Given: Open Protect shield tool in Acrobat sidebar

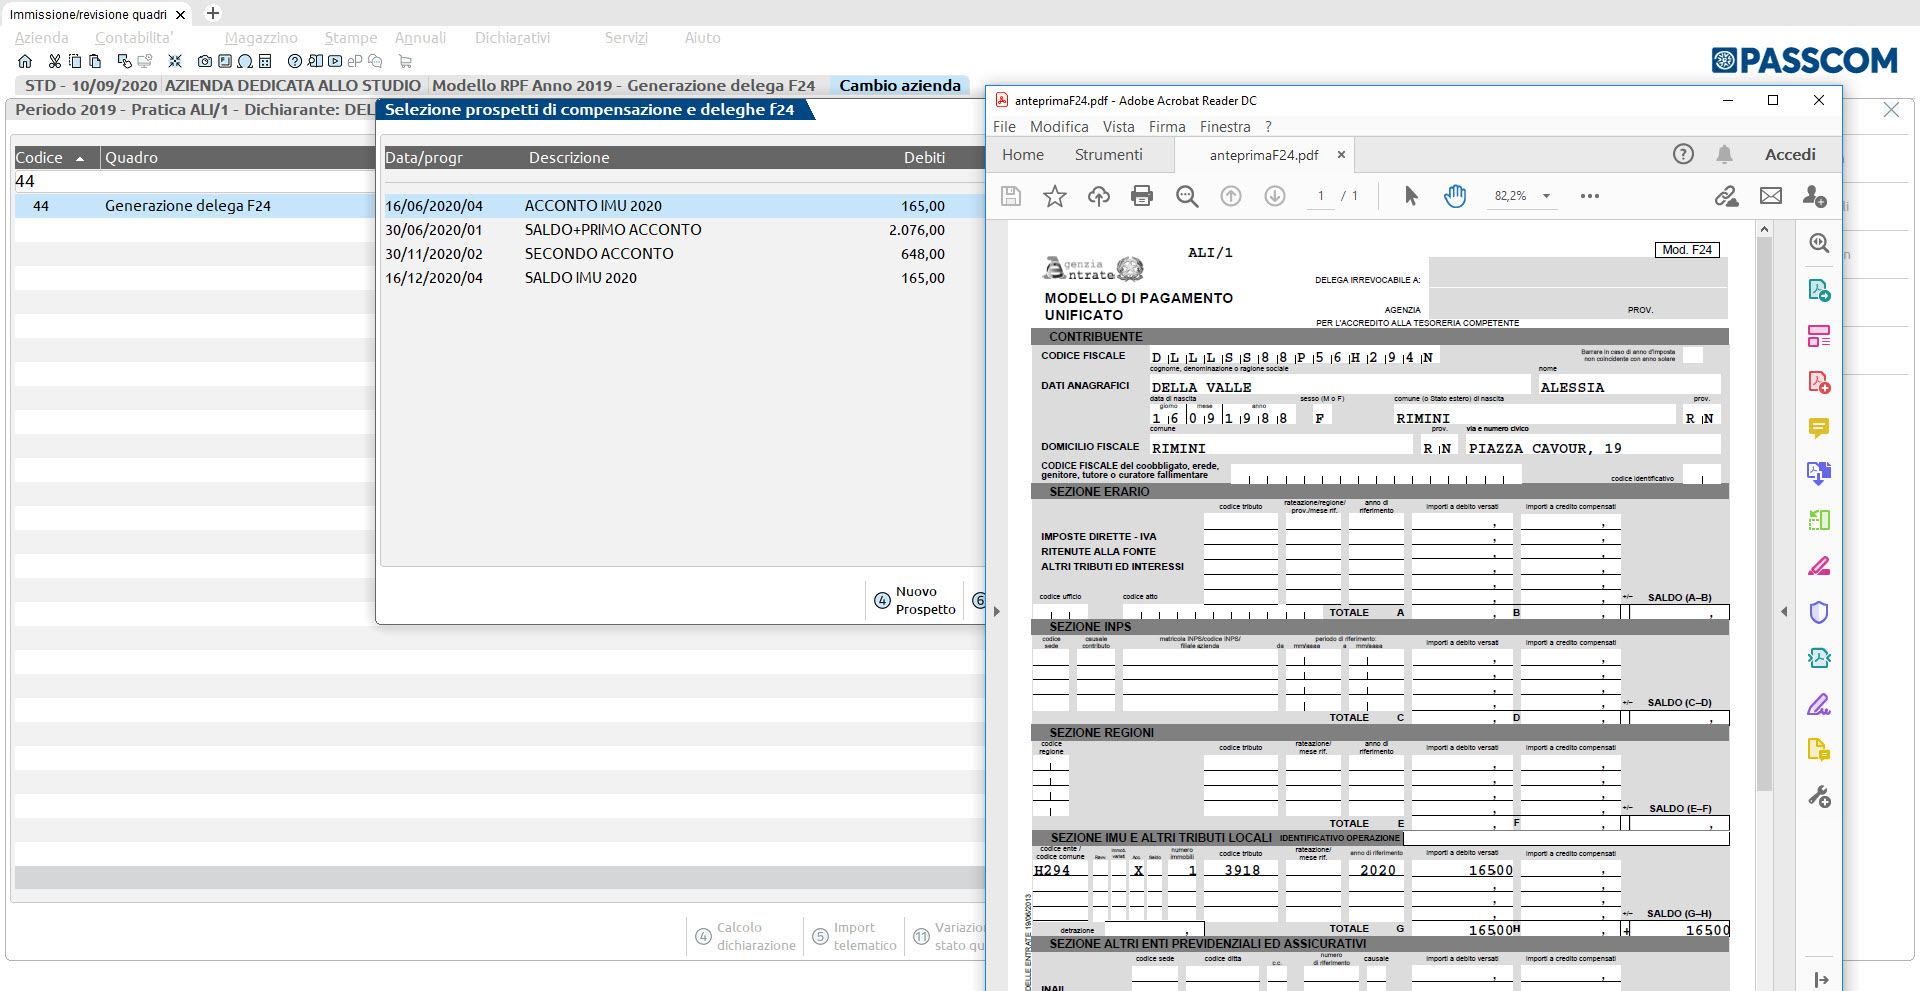Looking at the screenshot, I should tap(1819, 612).
